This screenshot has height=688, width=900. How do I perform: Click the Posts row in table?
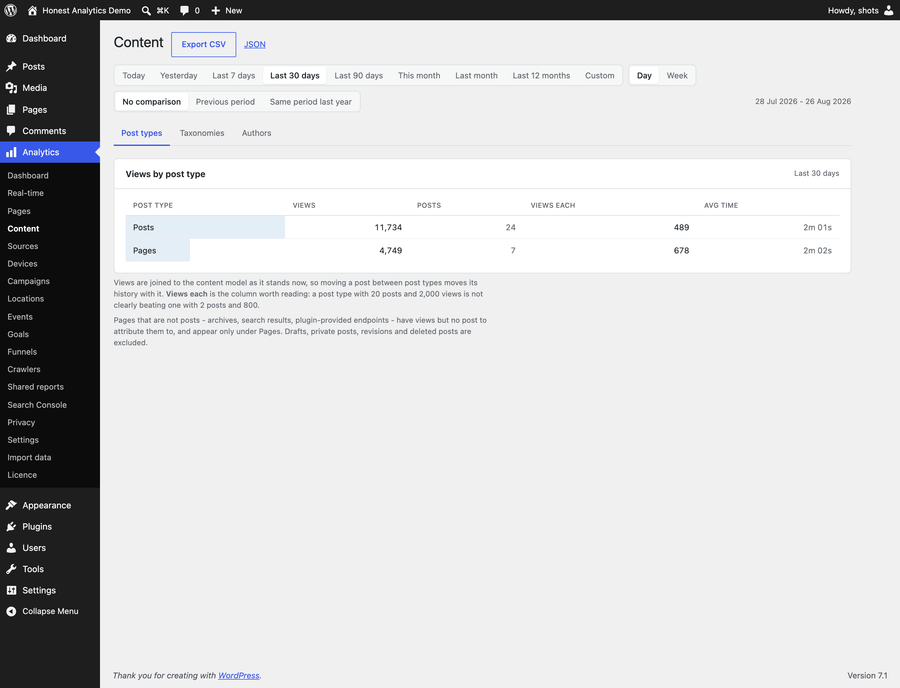click(482, 227)
